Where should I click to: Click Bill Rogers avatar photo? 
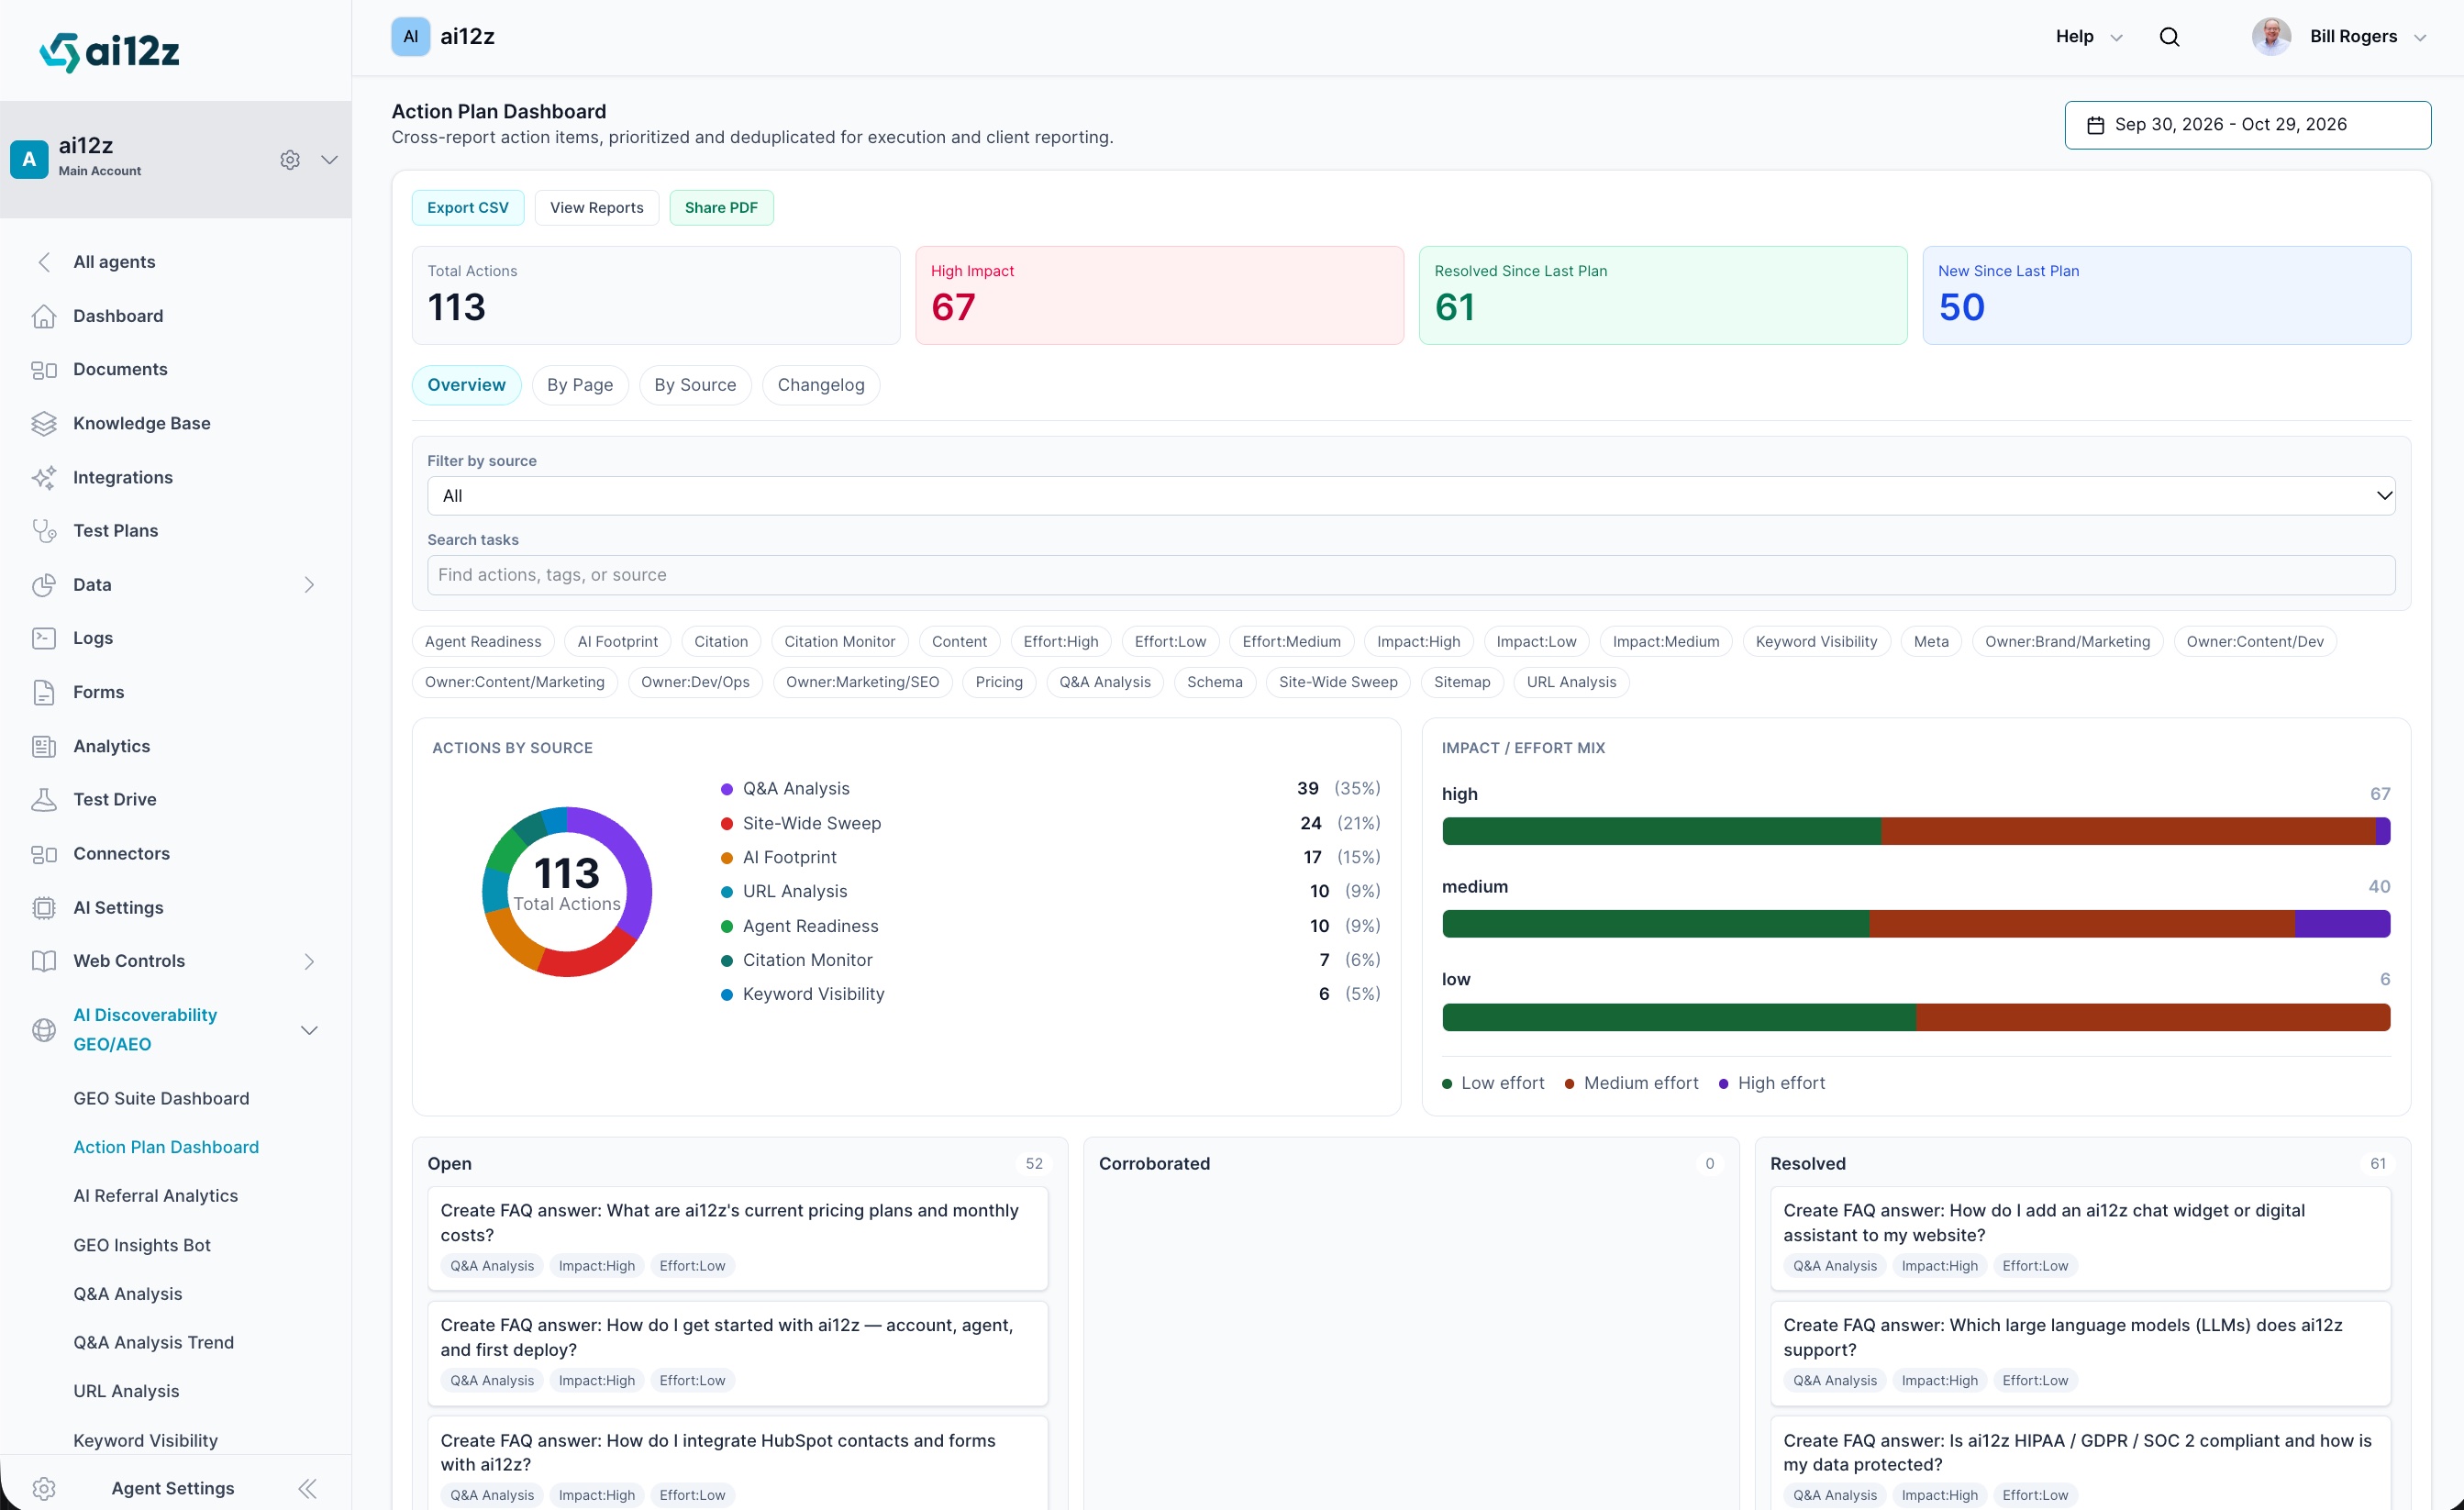(x=2271, y=37)
